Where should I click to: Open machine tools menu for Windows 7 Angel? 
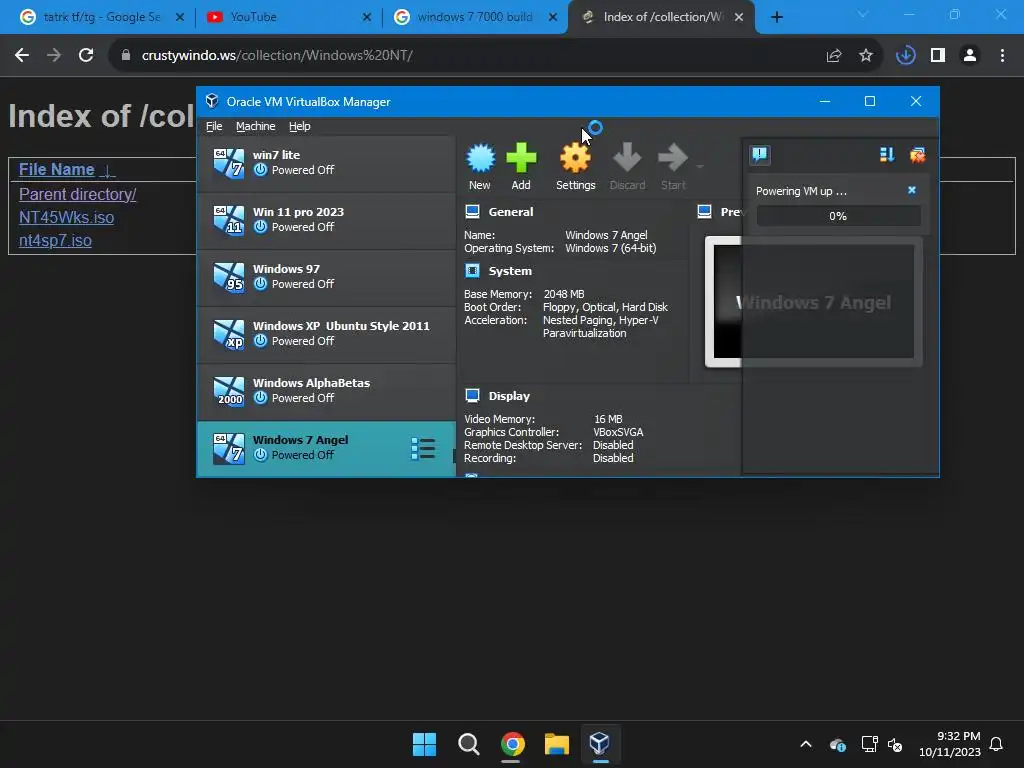click(423, 449)
